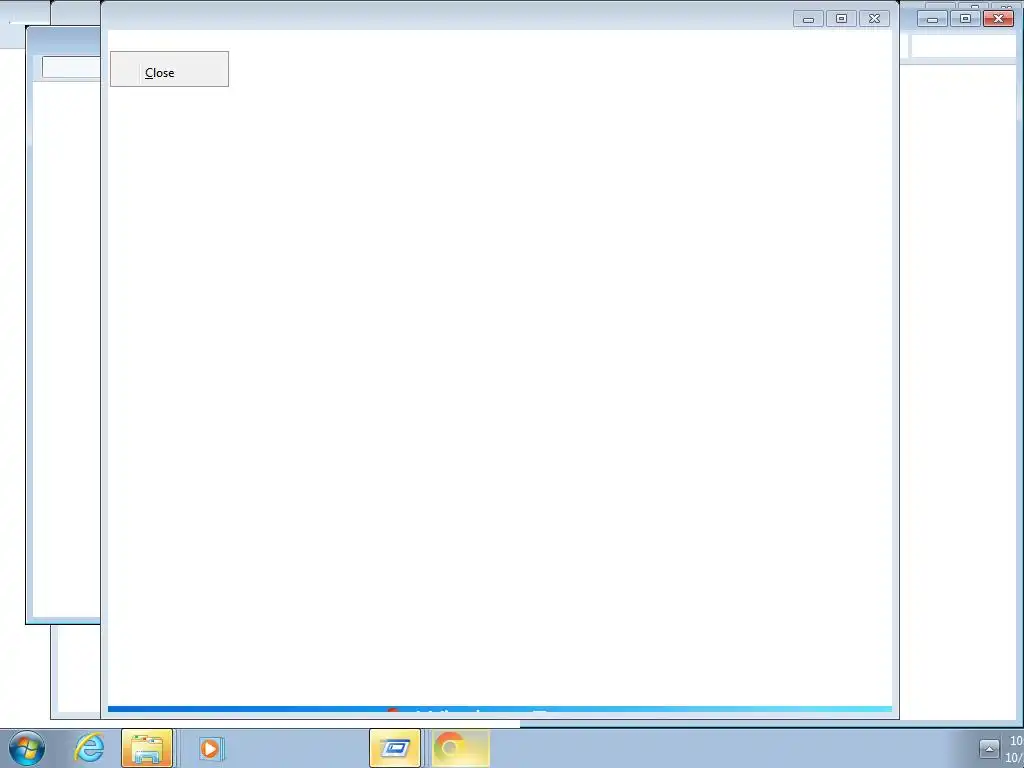Screen dimensions: 1024x768
Task: Click the Close button in the front window
Action: tap(169, 69)
